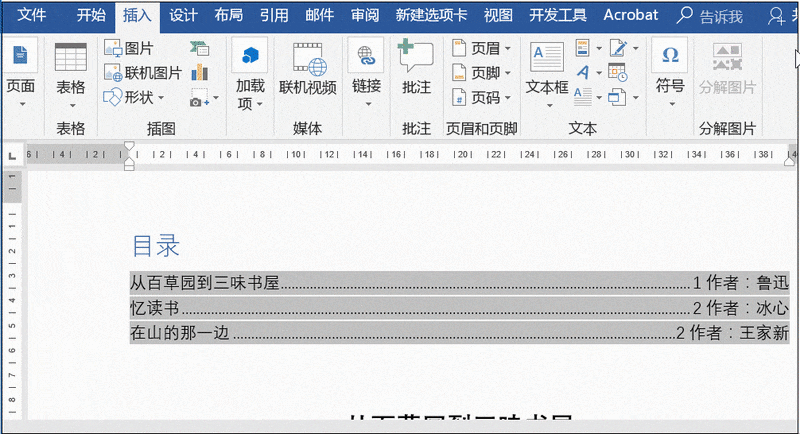Image resolution: width=800 pixels, height=434 pixels.
Task: Insert a chart using the bar-chart icon
Action: (x=199, y=72)
